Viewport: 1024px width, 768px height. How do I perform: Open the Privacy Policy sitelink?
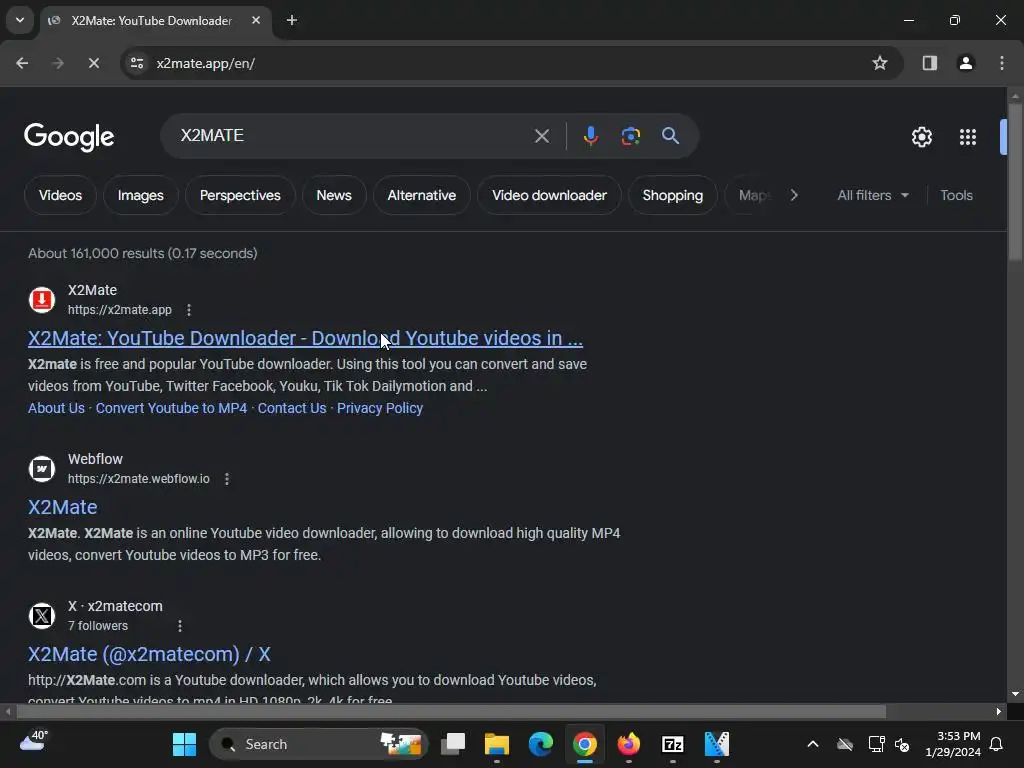click(380, 408)
